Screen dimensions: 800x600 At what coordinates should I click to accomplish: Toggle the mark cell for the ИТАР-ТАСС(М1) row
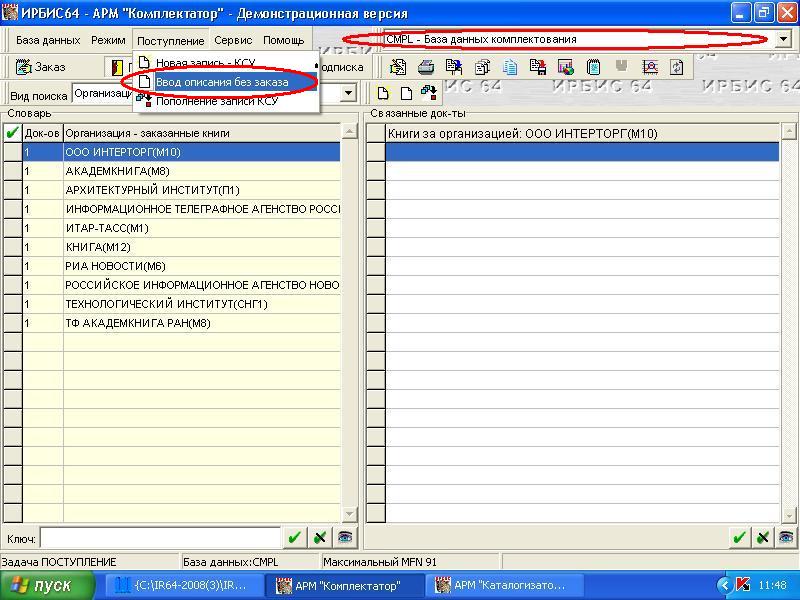12,228
